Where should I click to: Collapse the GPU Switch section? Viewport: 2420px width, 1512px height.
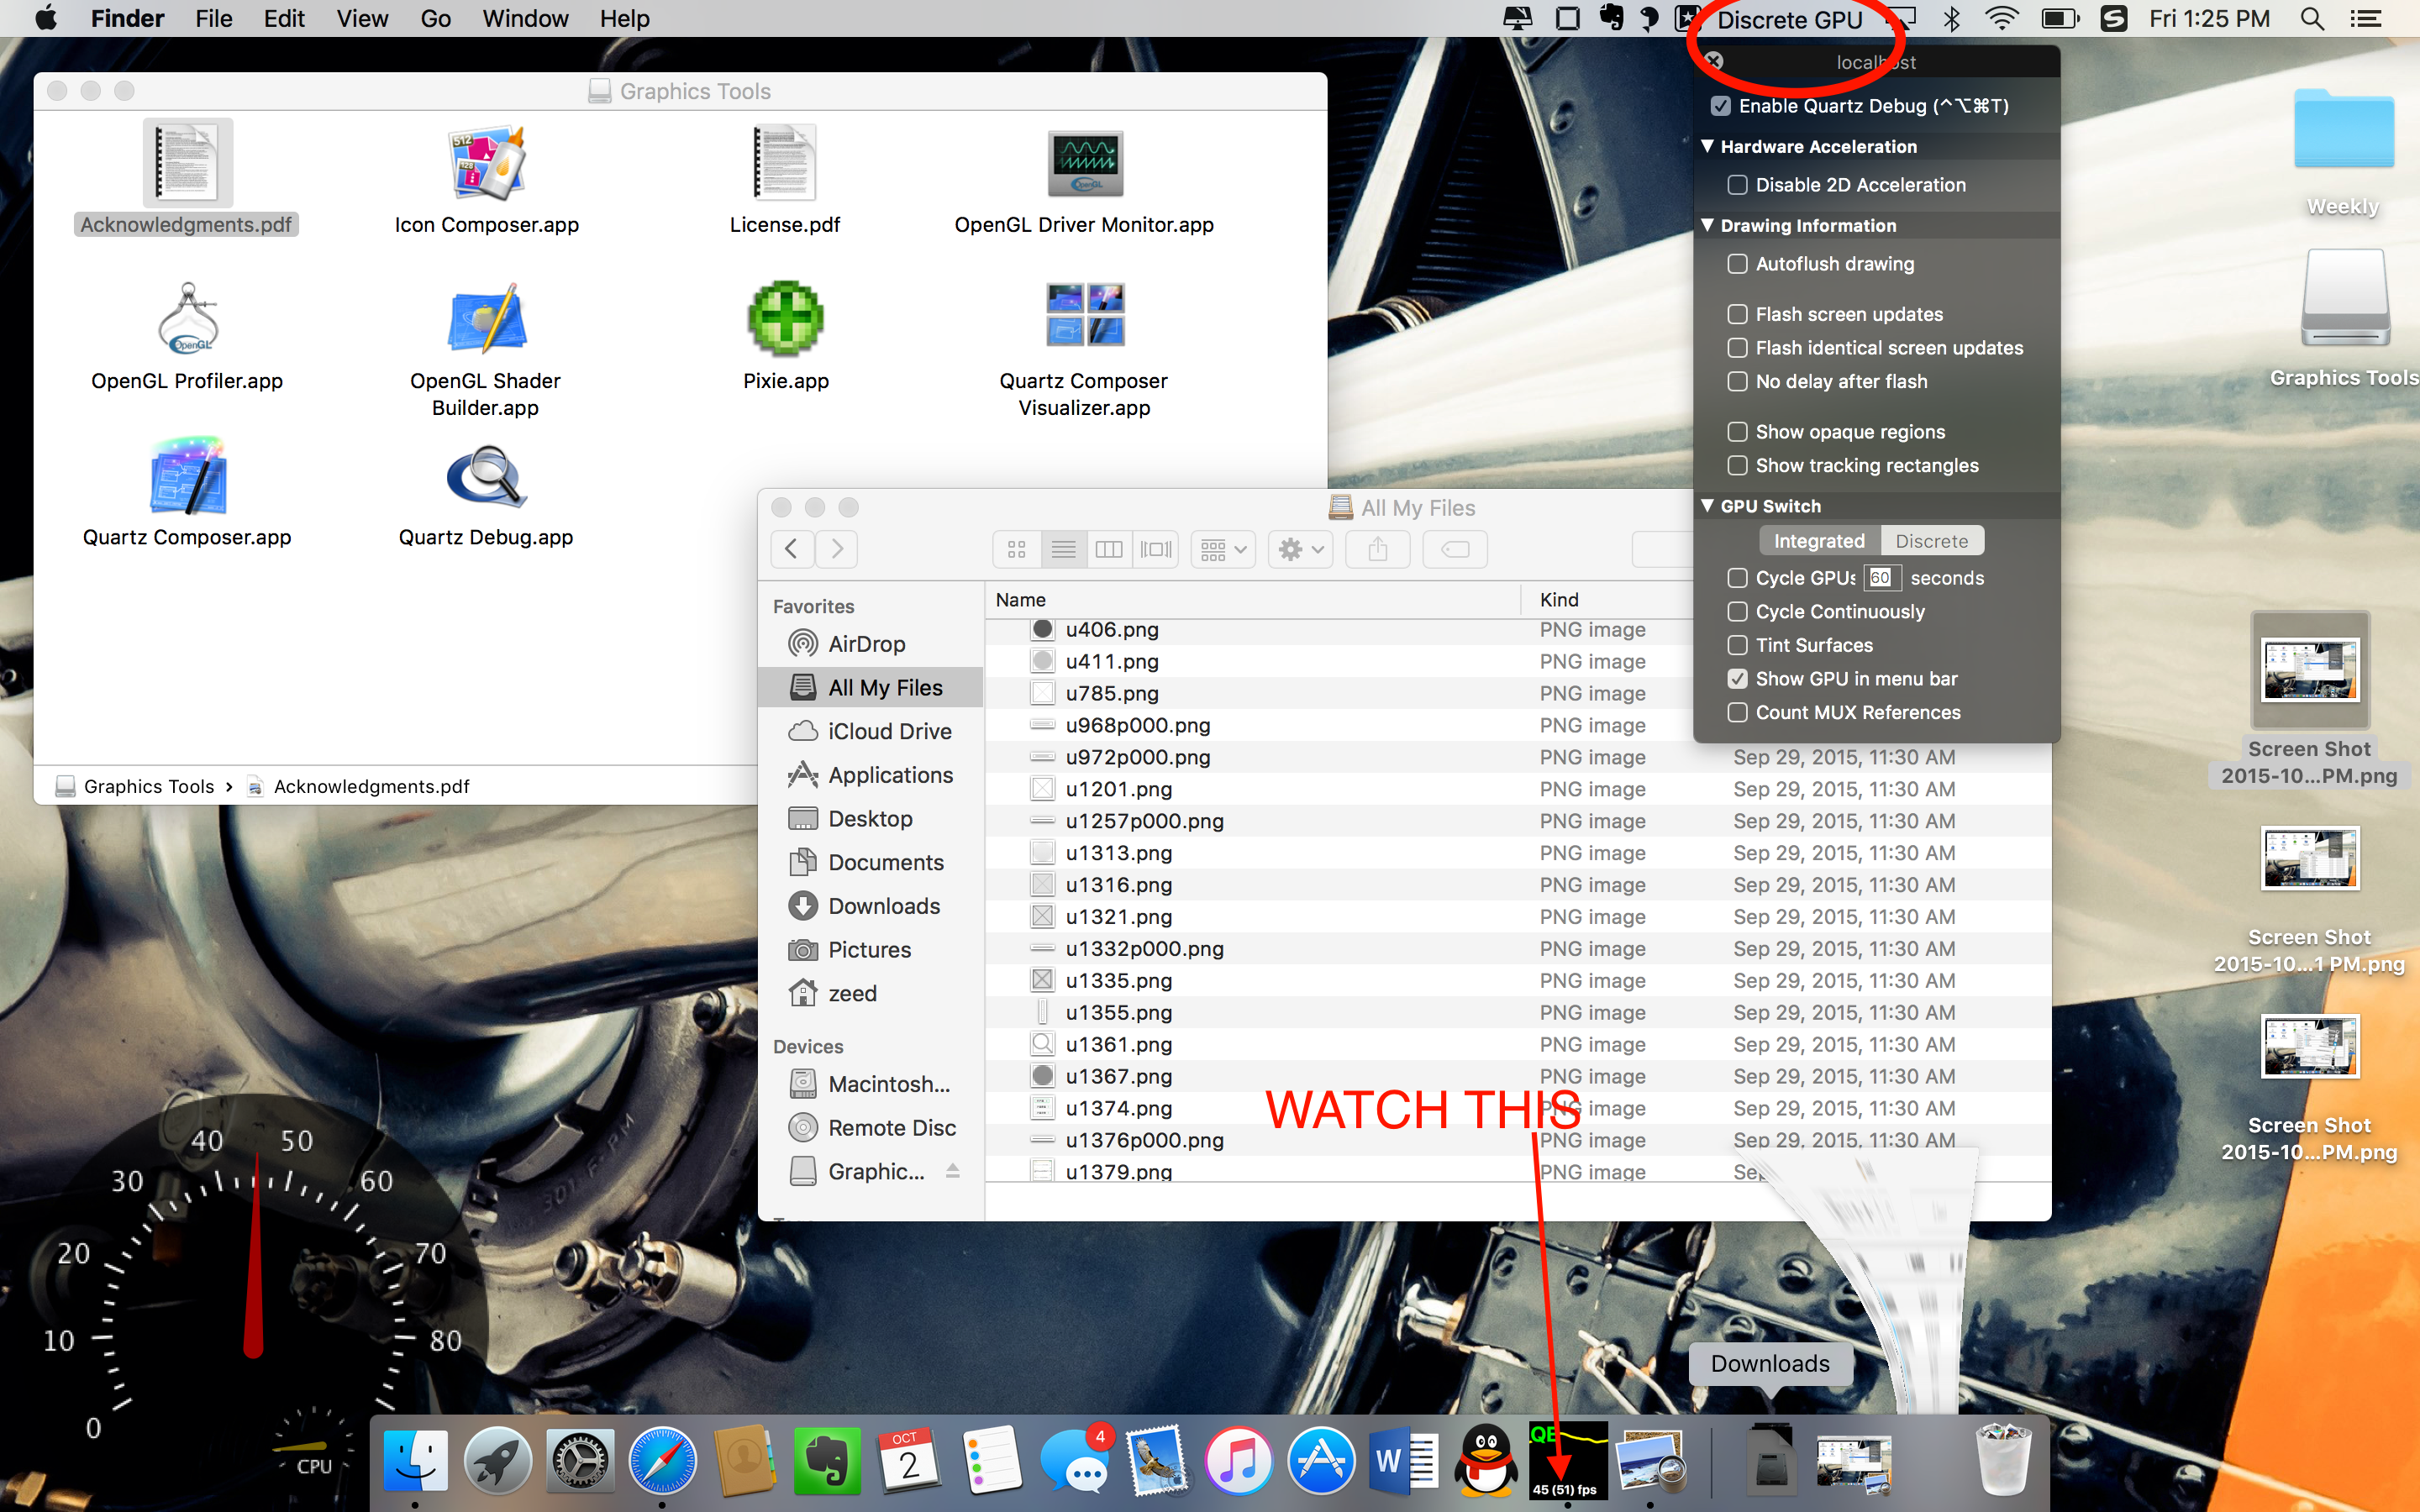pos(1708,506)
